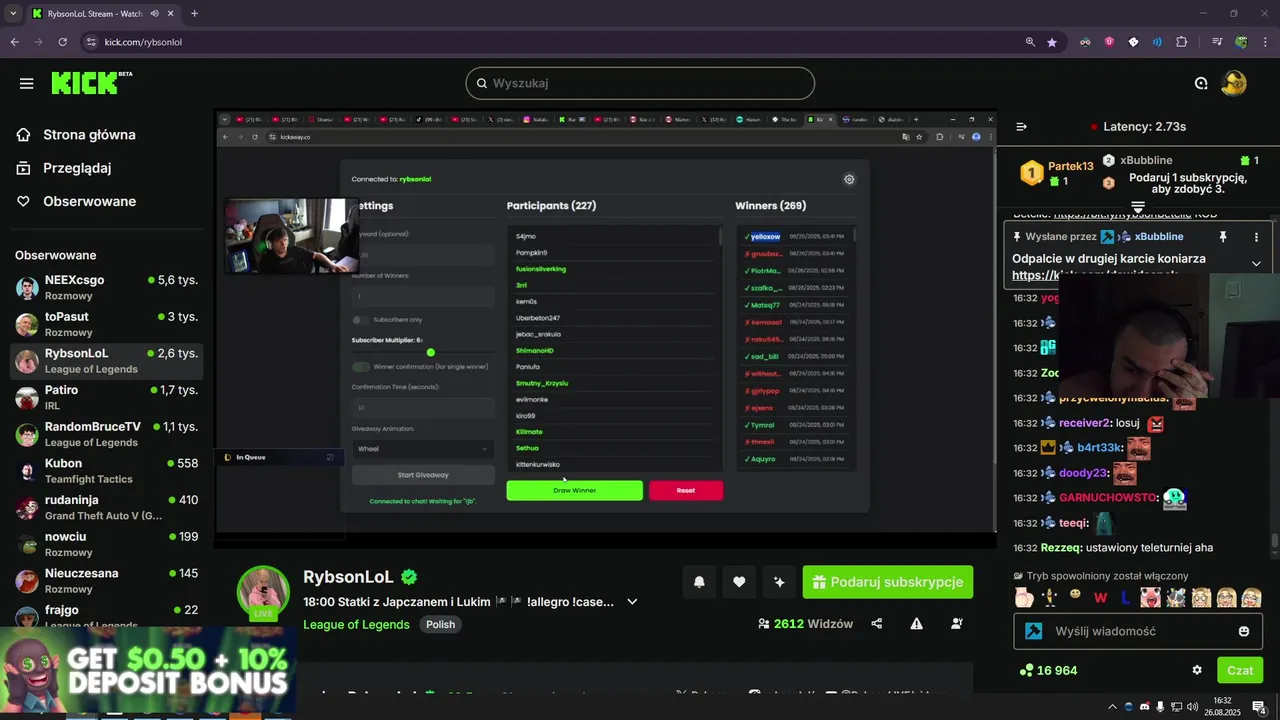The height and width of the screenshot is (720, 1280).
Task: Select the red W quick emote
Action: click(x=1100, y=598)
